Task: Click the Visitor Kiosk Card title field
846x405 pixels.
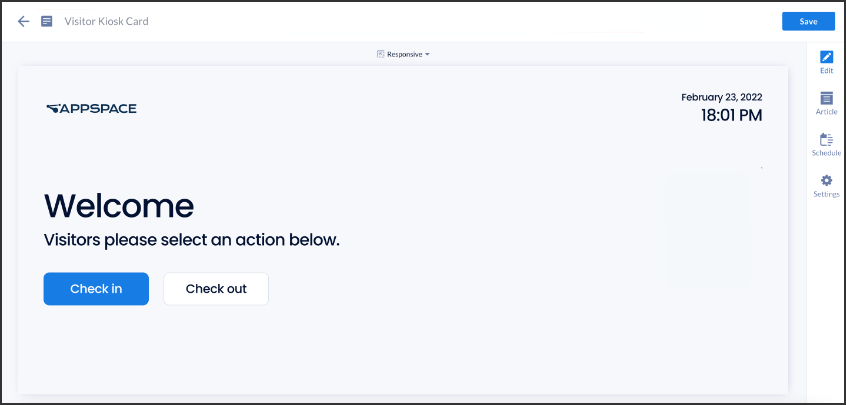Action: coord(106,22)
